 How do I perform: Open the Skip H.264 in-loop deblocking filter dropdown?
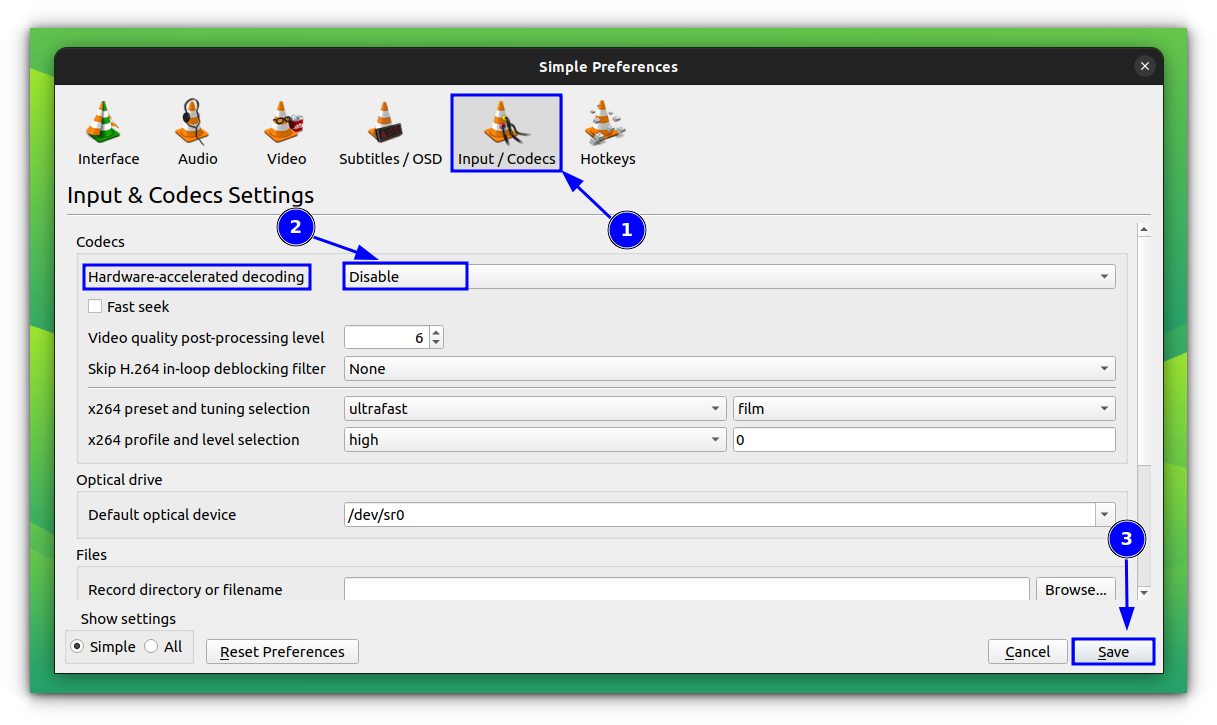click(x=1104, y=368)
